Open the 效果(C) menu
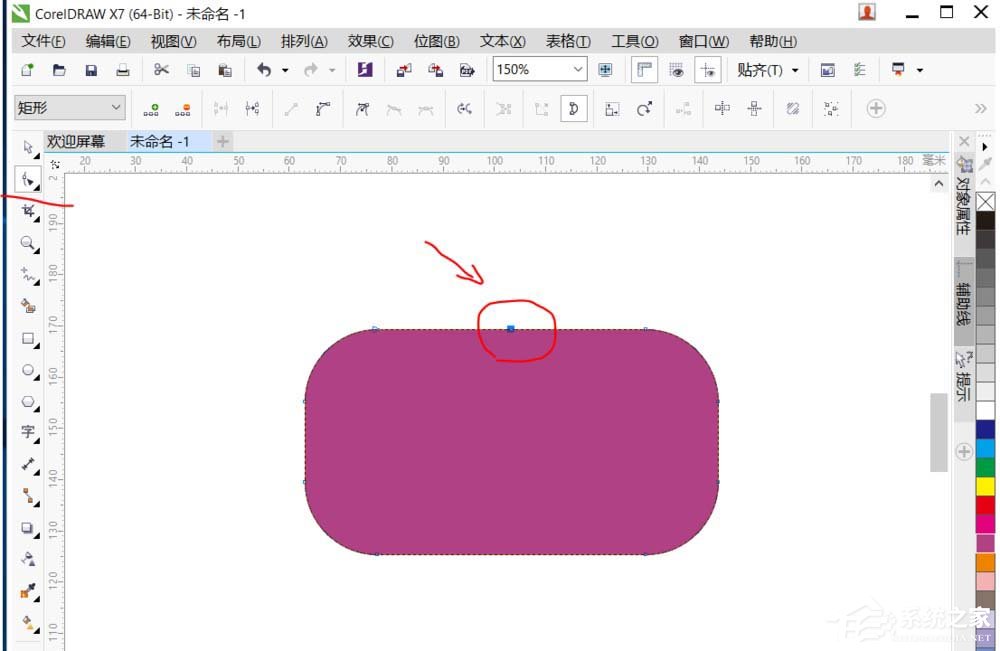 [x=370, y=41]
